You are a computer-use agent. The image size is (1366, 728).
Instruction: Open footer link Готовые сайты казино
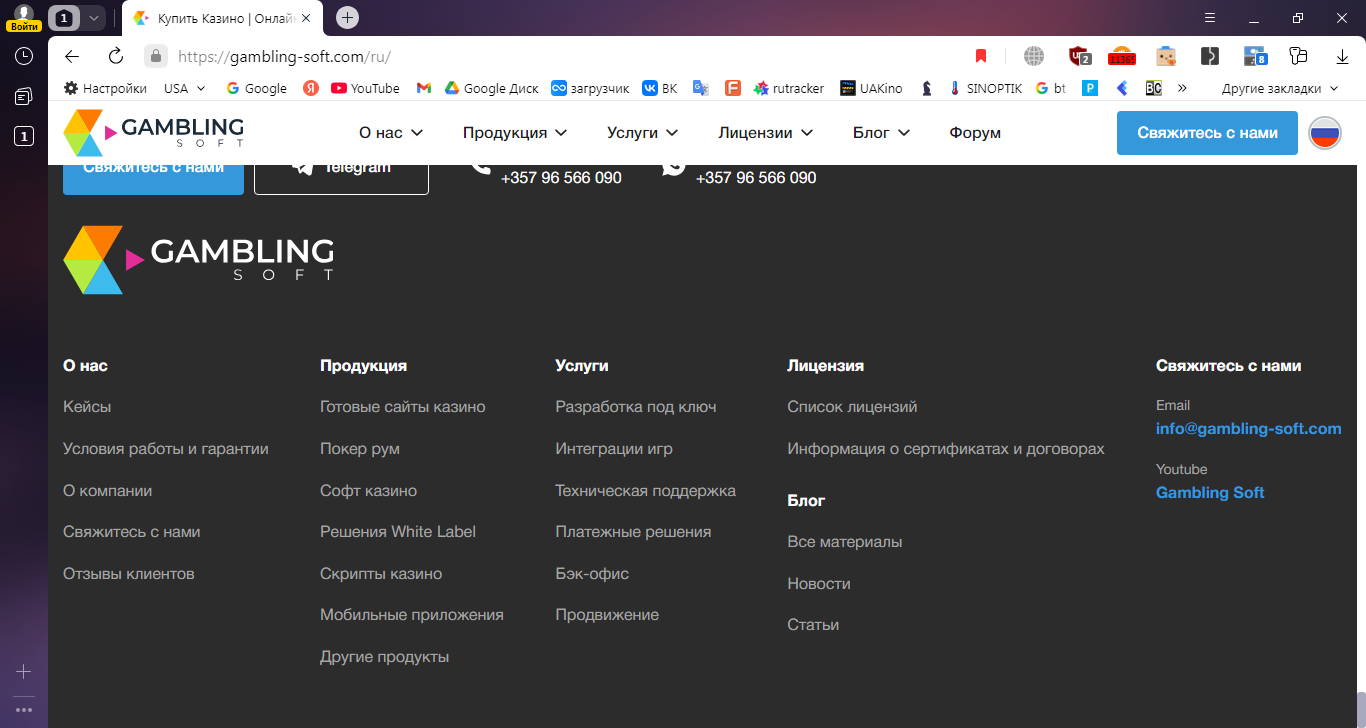tap(403, 407)
